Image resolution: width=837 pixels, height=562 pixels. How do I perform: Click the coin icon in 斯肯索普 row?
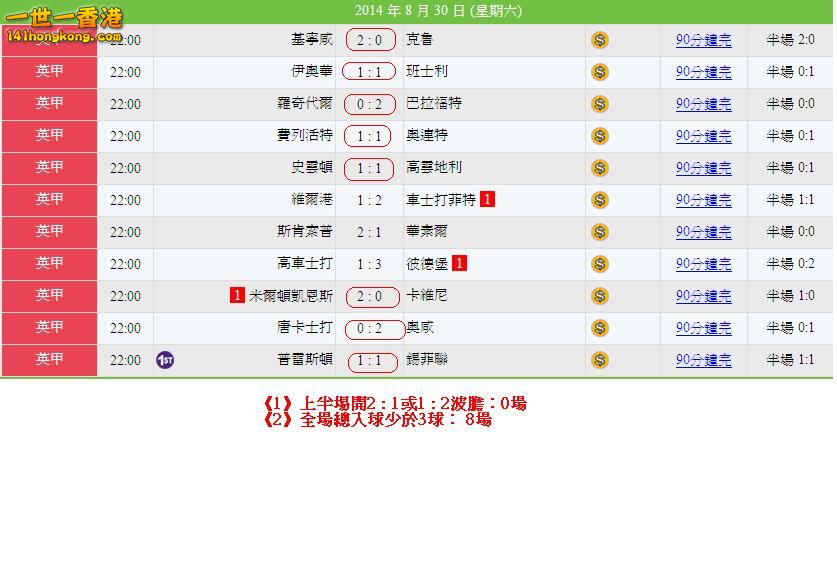[x=599, y=232]
